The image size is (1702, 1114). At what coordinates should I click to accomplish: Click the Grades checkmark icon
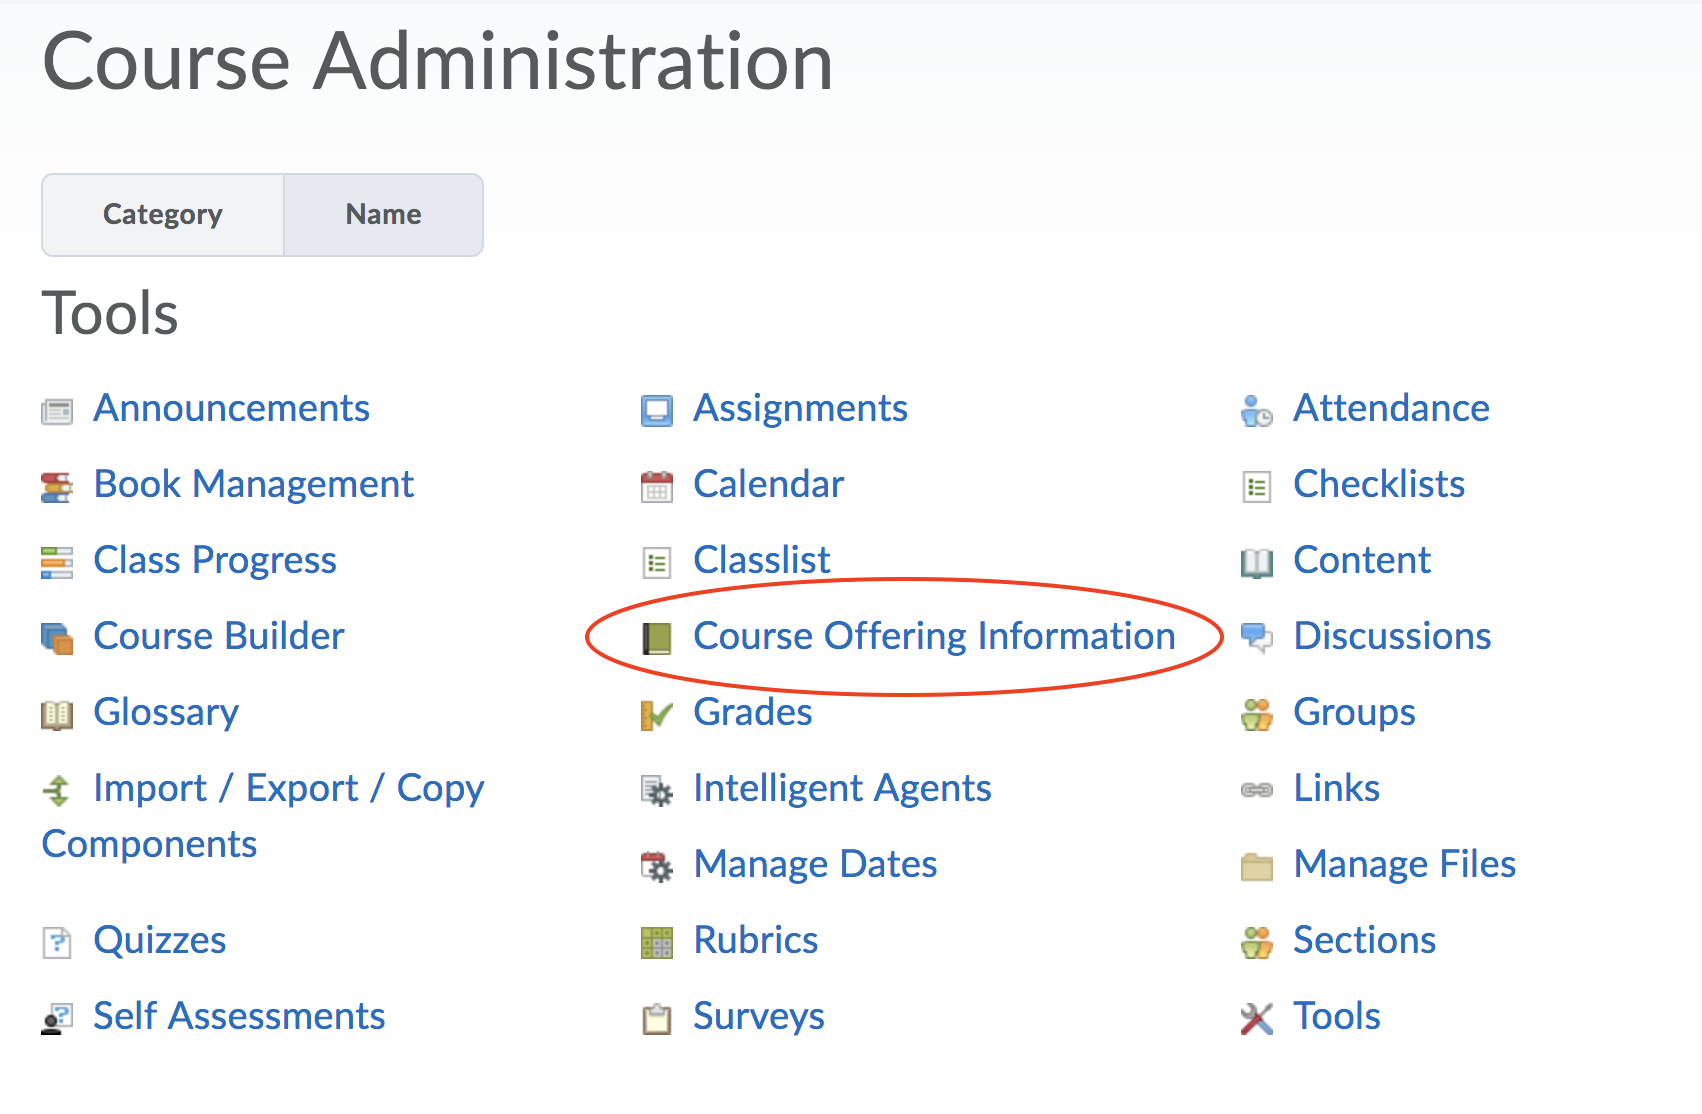pos(656,715)
